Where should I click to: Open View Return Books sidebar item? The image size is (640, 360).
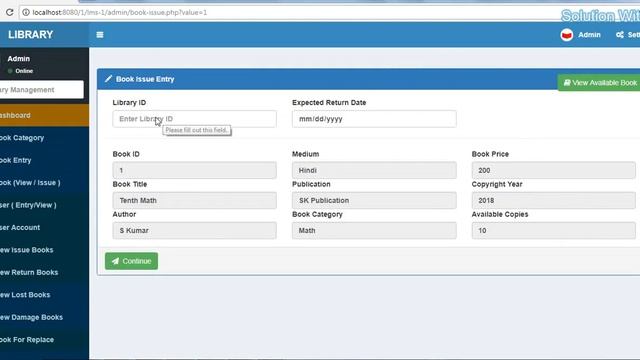tap(44, 272)
